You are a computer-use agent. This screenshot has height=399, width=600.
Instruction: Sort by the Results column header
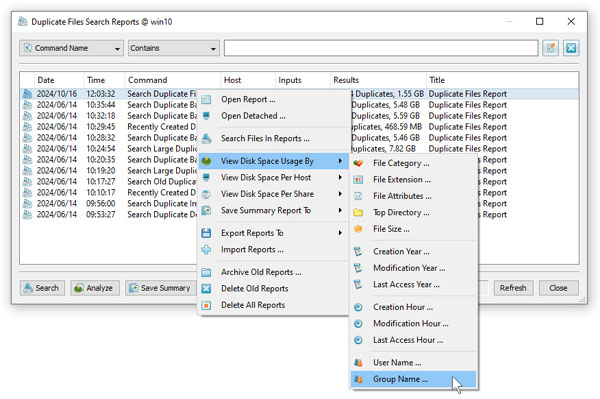point(378,80)
